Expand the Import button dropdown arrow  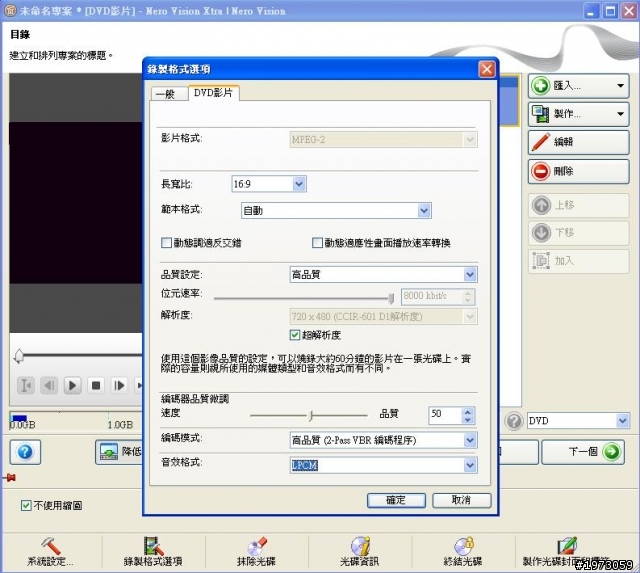[620, 86]
